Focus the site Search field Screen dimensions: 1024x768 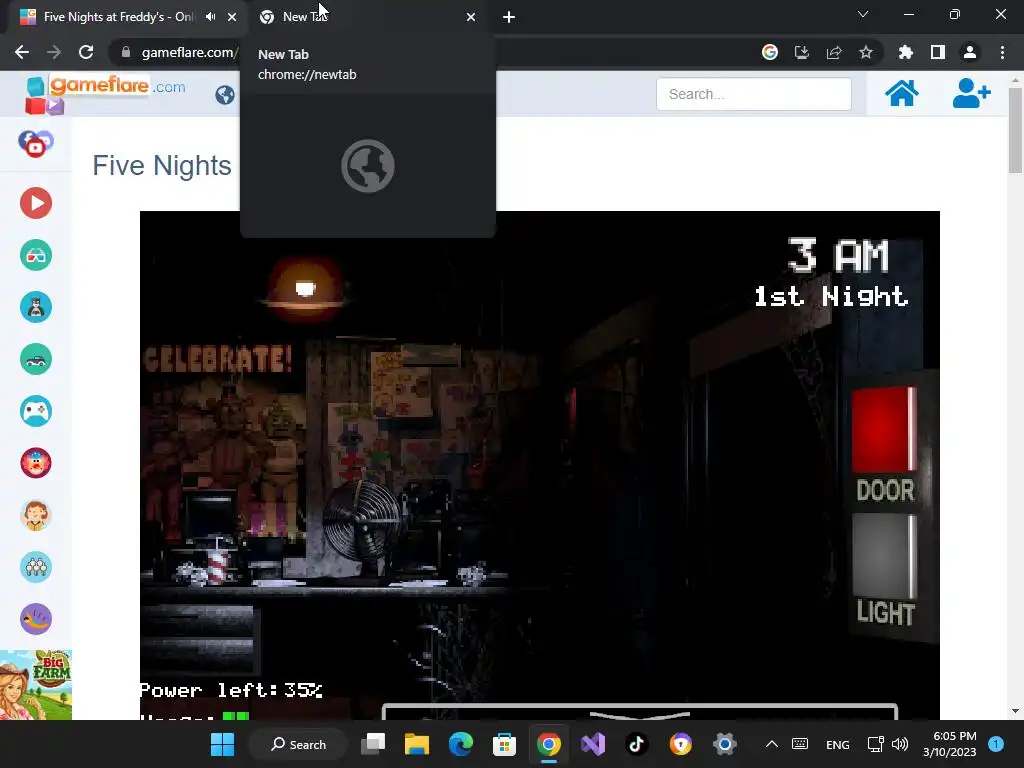pyautogui.click(x=754, y=94)
